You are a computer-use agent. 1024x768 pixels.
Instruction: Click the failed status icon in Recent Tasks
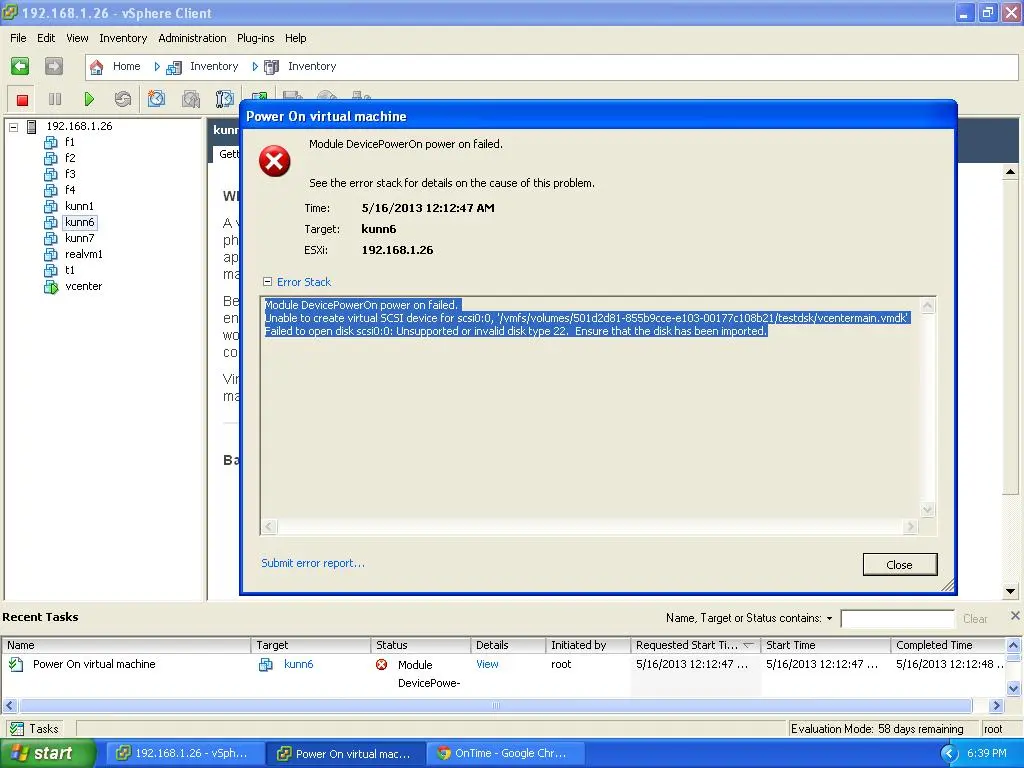381,665
